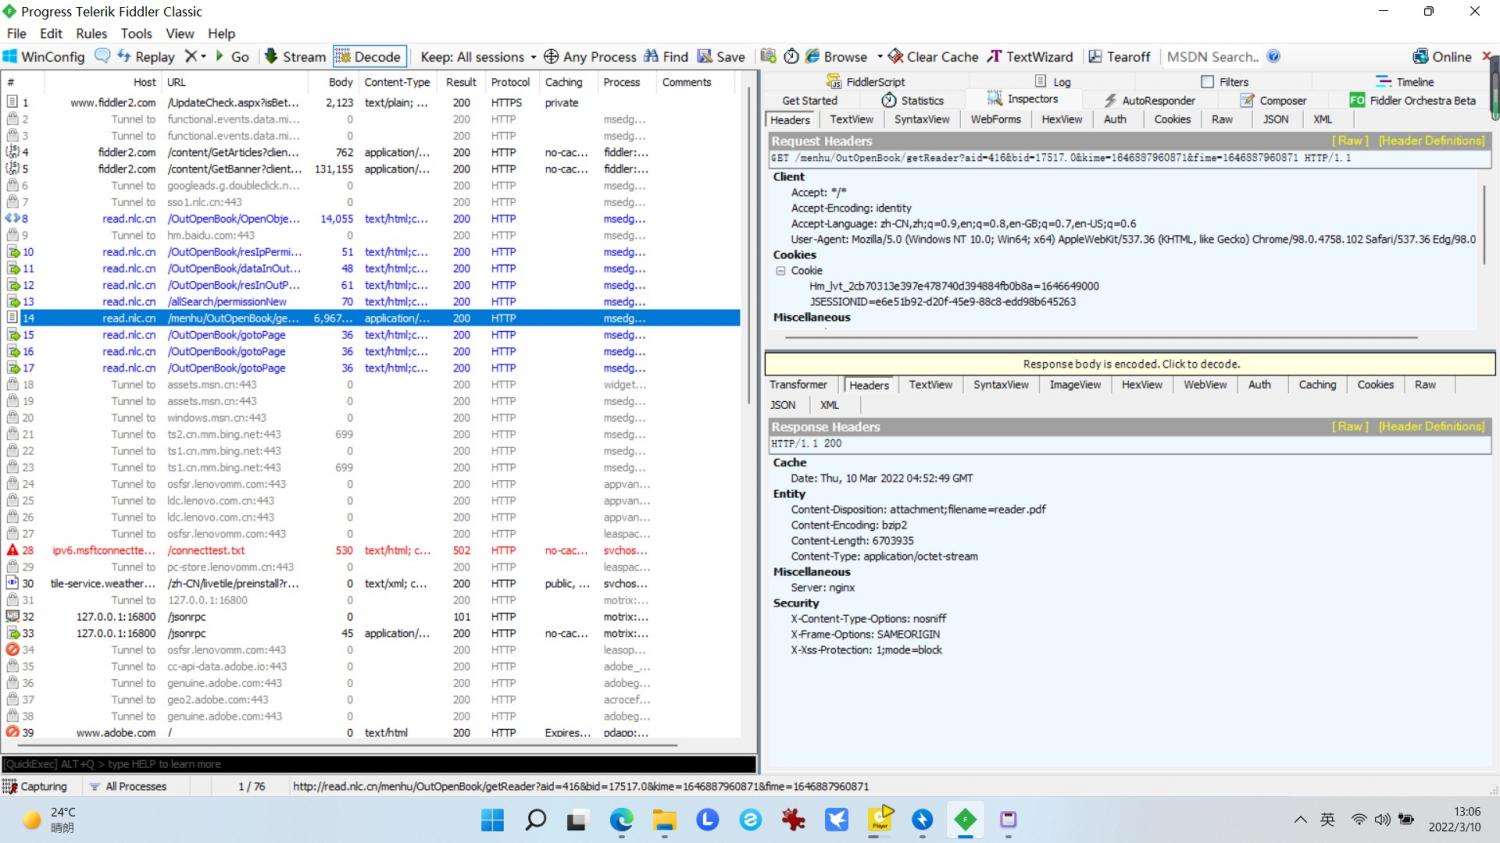Open the AutoResponder tab
Image resolution: width=1500 pixels, height=843 pixels.
[x=1149, y=100]
